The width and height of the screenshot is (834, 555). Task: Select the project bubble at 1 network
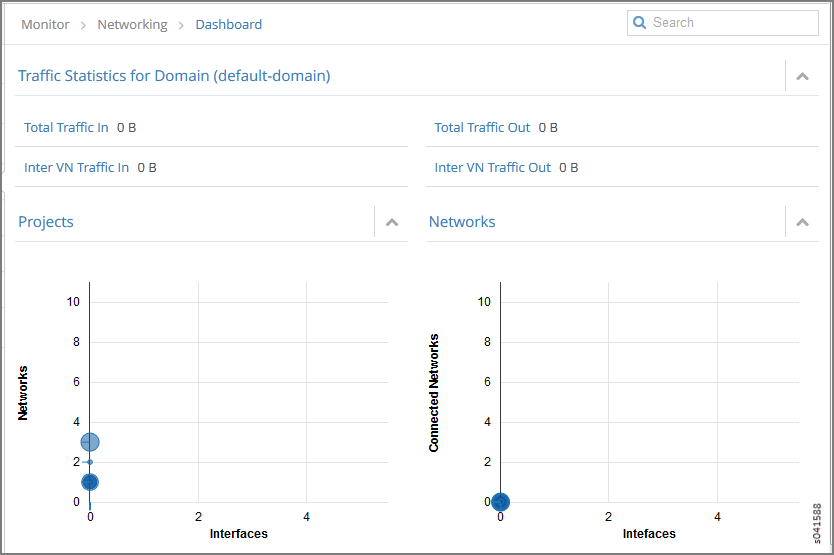pyautogui.click(x=90, y=482)
